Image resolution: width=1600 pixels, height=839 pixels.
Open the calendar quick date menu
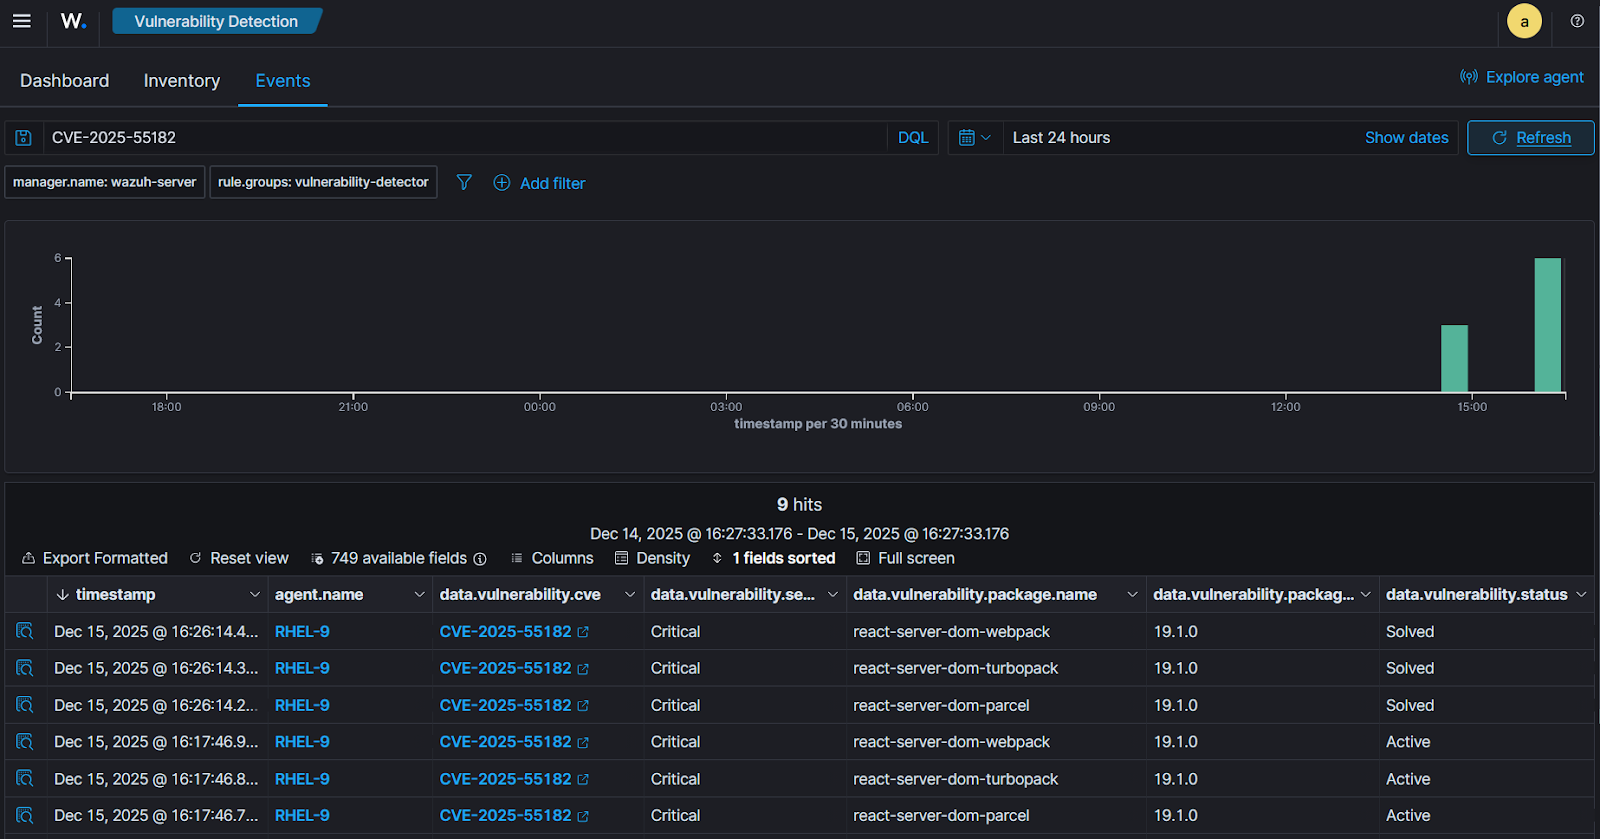coord(975,138)
